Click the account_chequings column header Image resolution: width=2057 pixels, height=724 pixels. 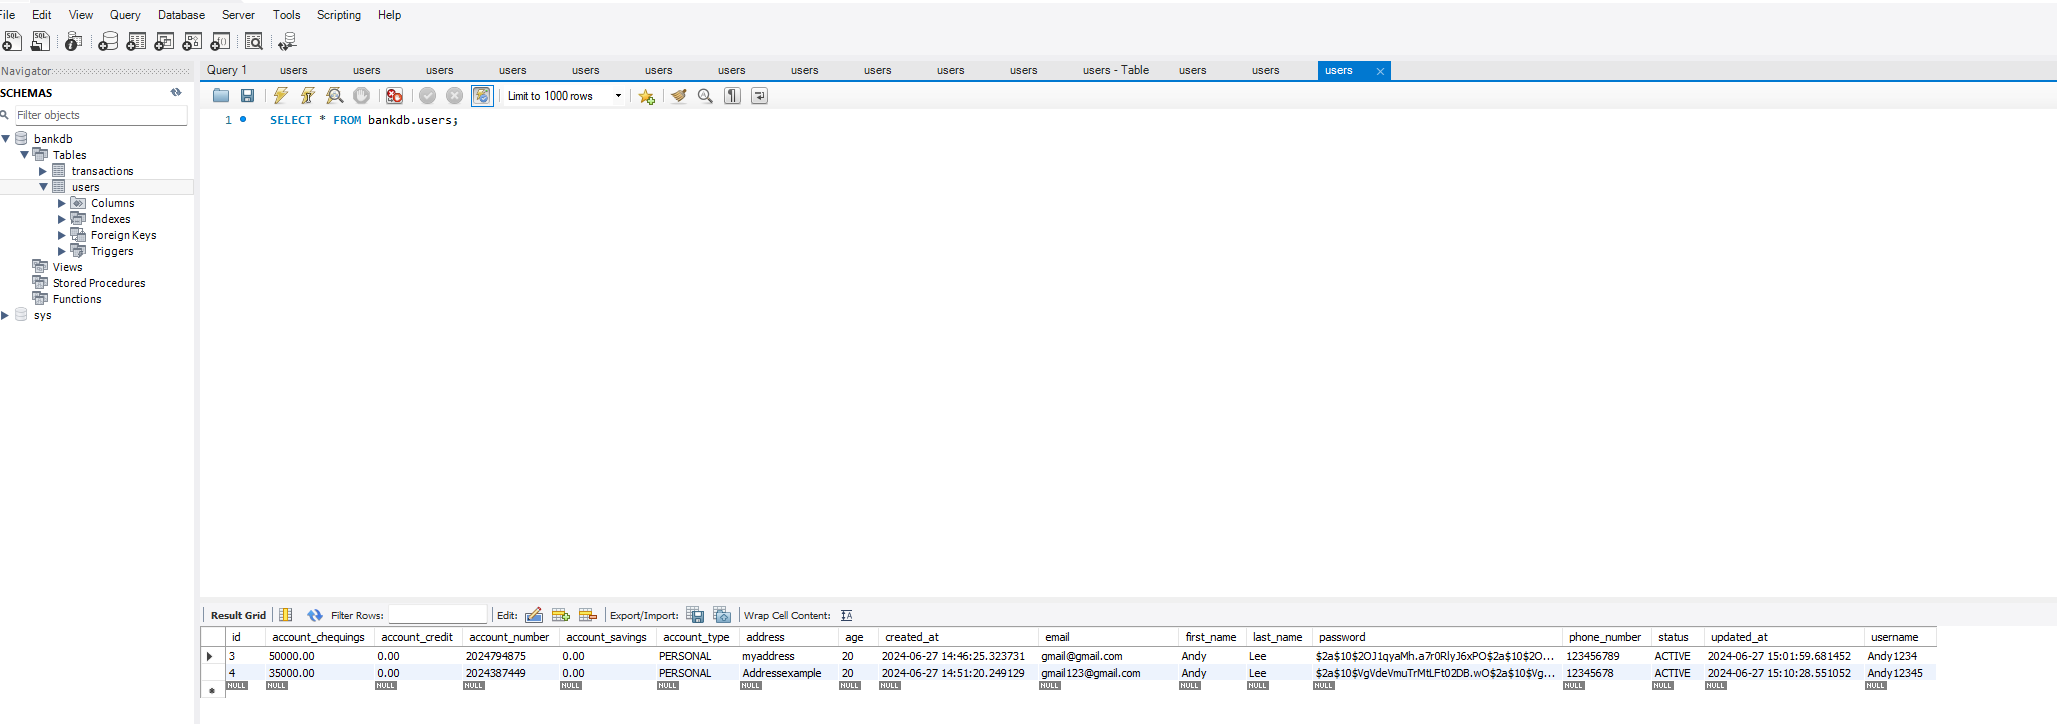318,637
